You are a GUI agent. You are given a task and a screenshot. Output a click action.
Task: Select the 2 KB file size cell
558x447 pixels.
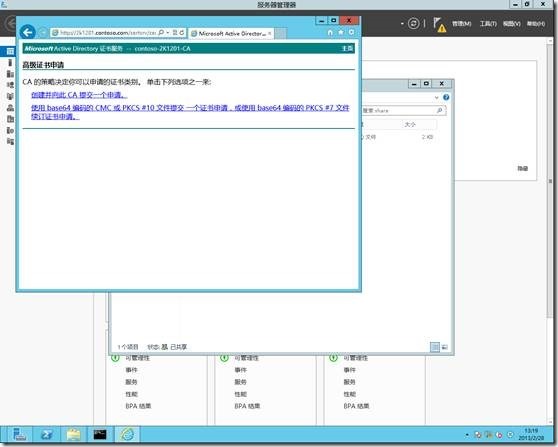click(x=427, y=137)
